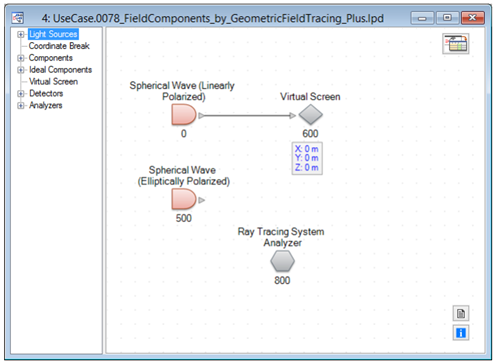Click the X Y Z position box

pyautogui.click(x=307, y=158)
